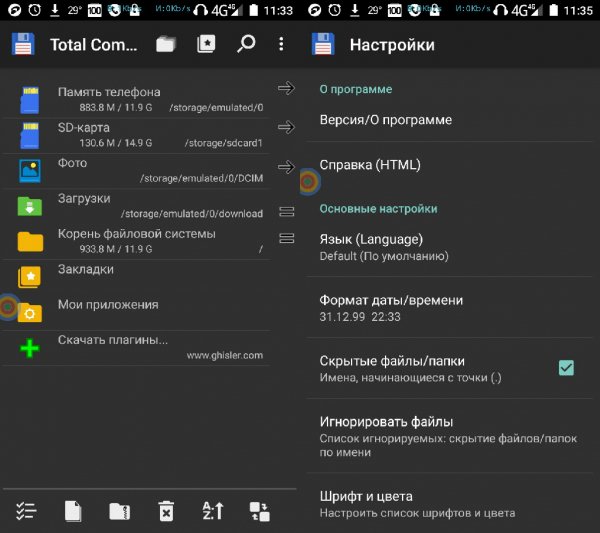
Task: Tap the SD card icon next to SD-карта
Action: (30, 135)
